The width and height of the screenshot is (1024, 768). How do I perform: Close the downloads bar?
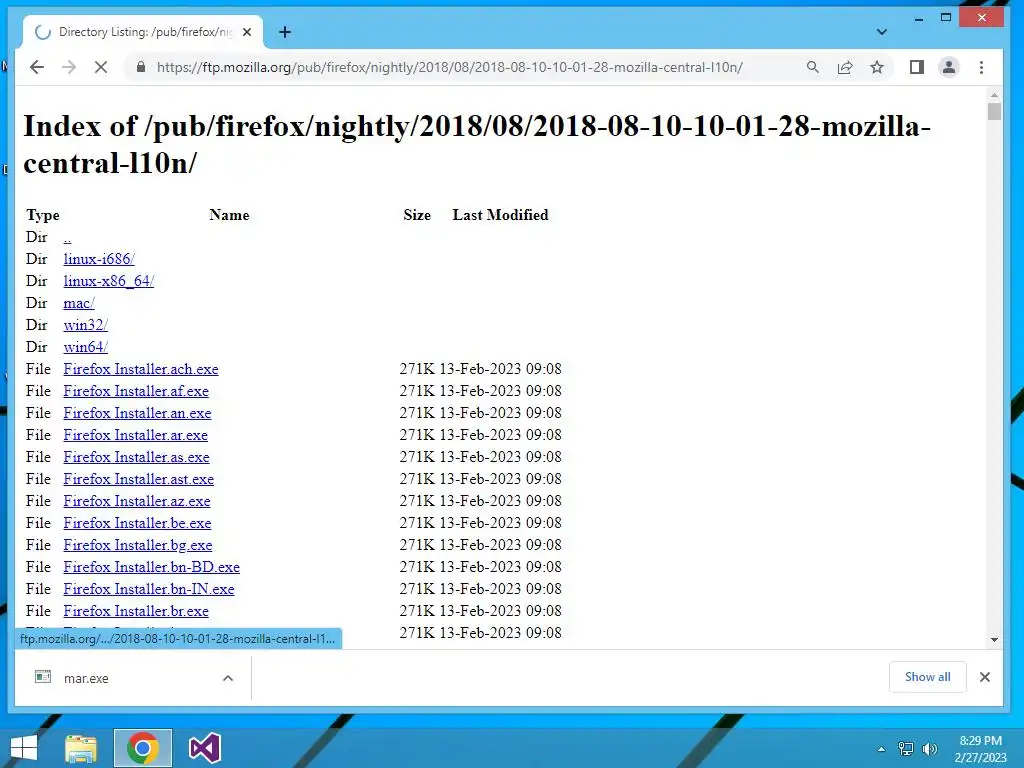[985, 677]
